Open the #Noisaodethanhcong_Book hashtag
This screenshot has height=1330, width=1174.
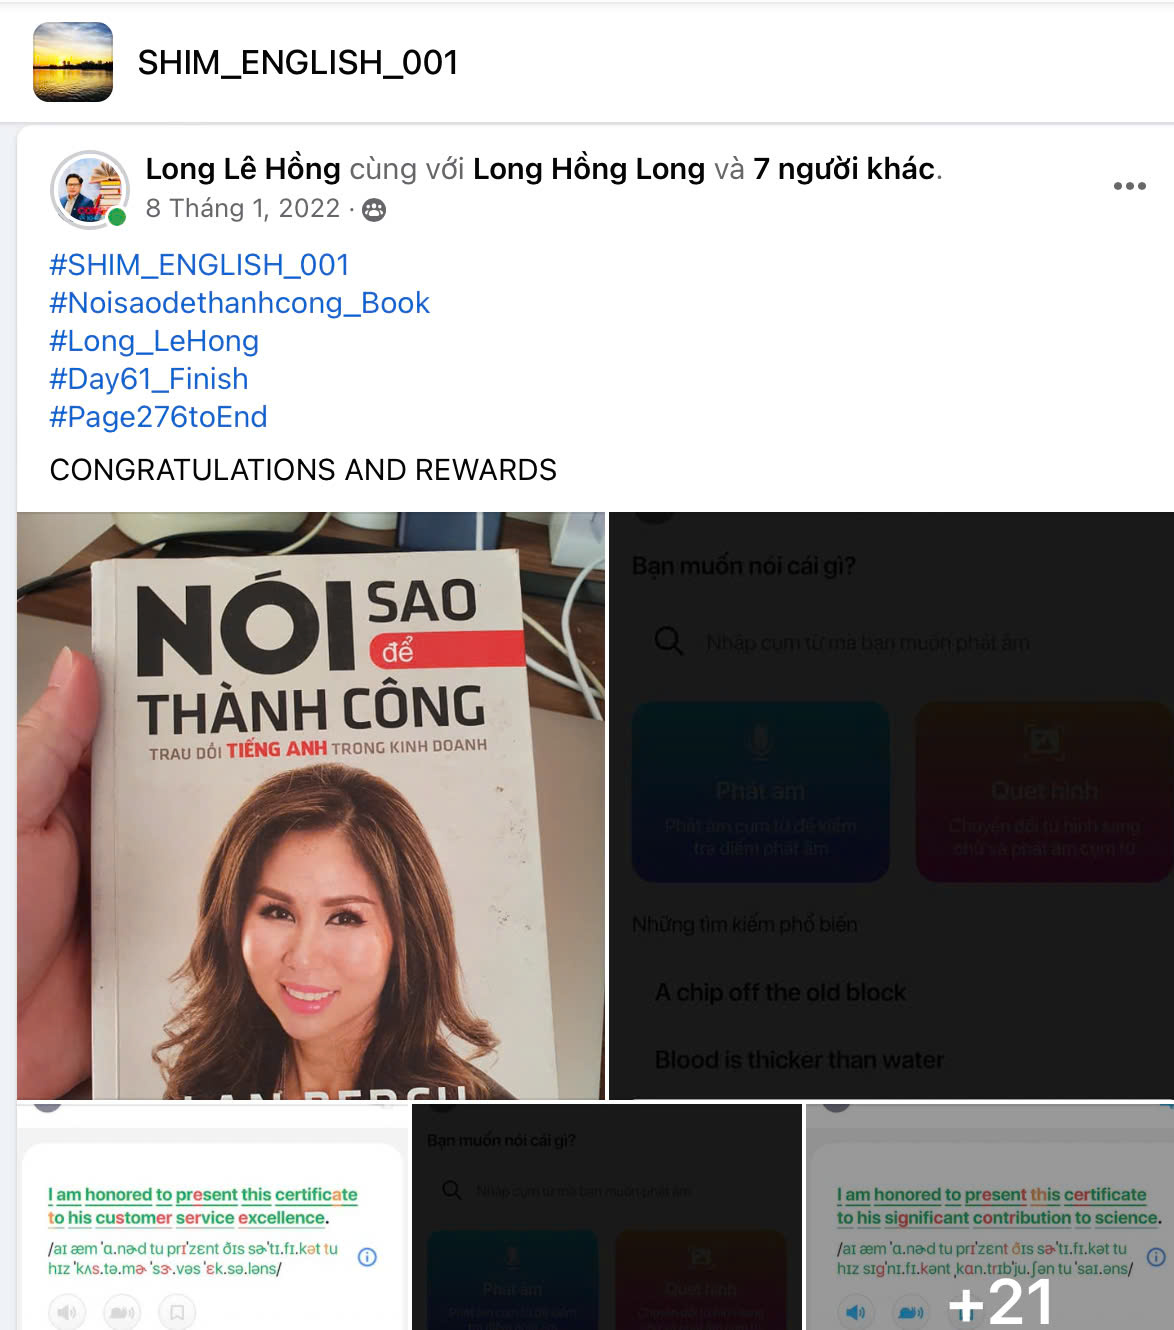(239, 303)
